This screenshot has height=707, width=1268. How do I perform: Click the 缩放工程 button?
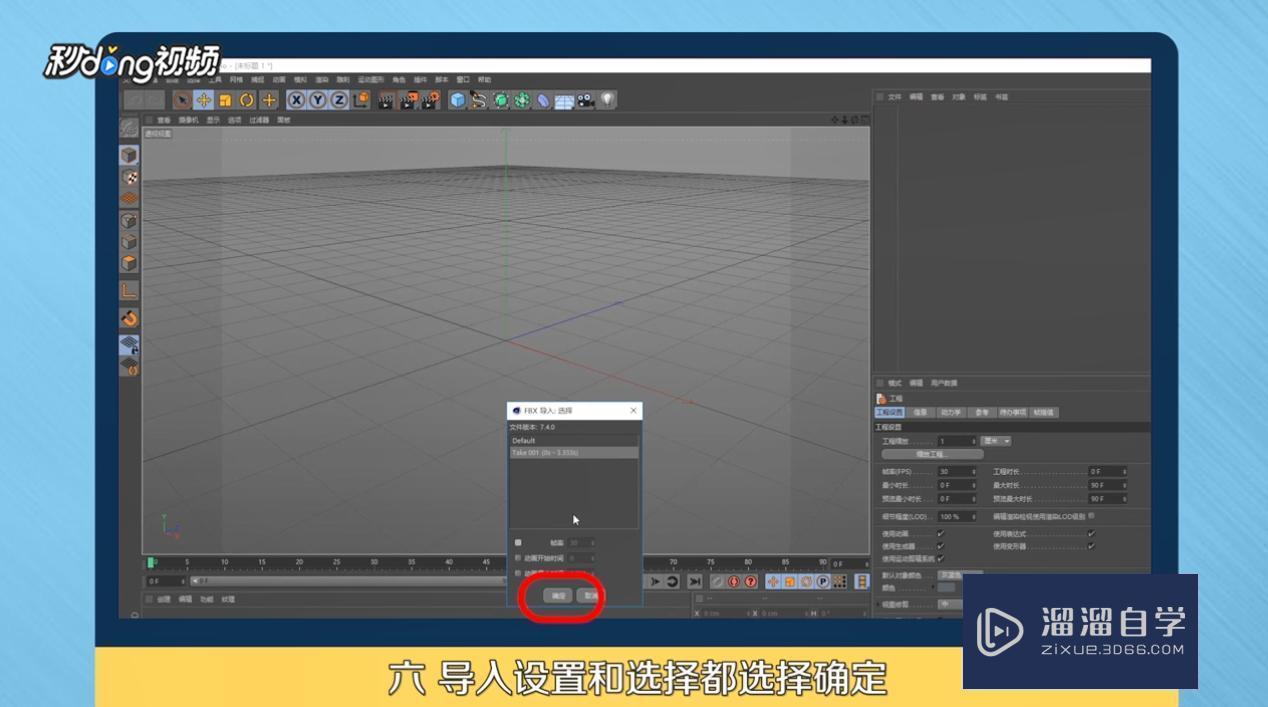(933, 454)
